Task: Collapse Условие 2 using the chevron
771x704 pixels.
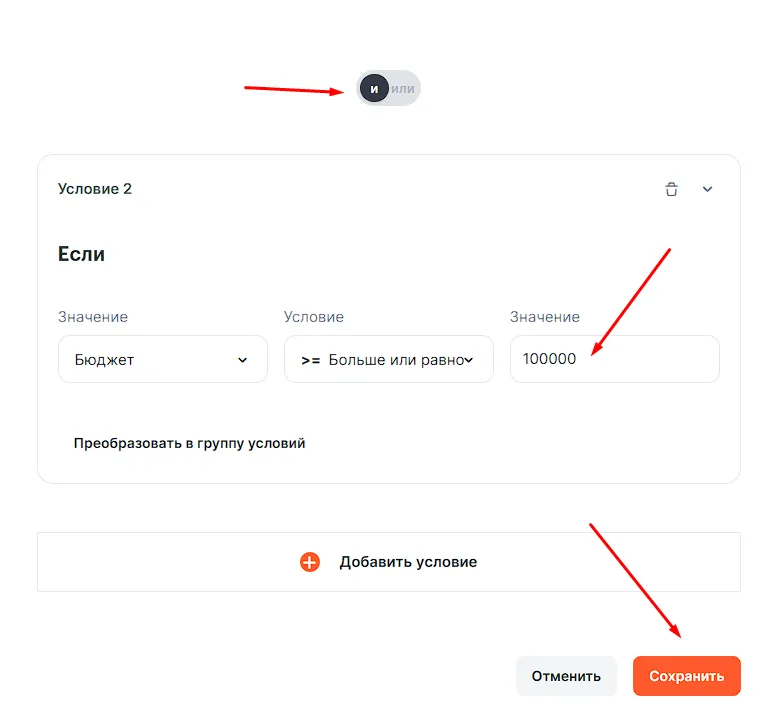Action: coord(708,189)
